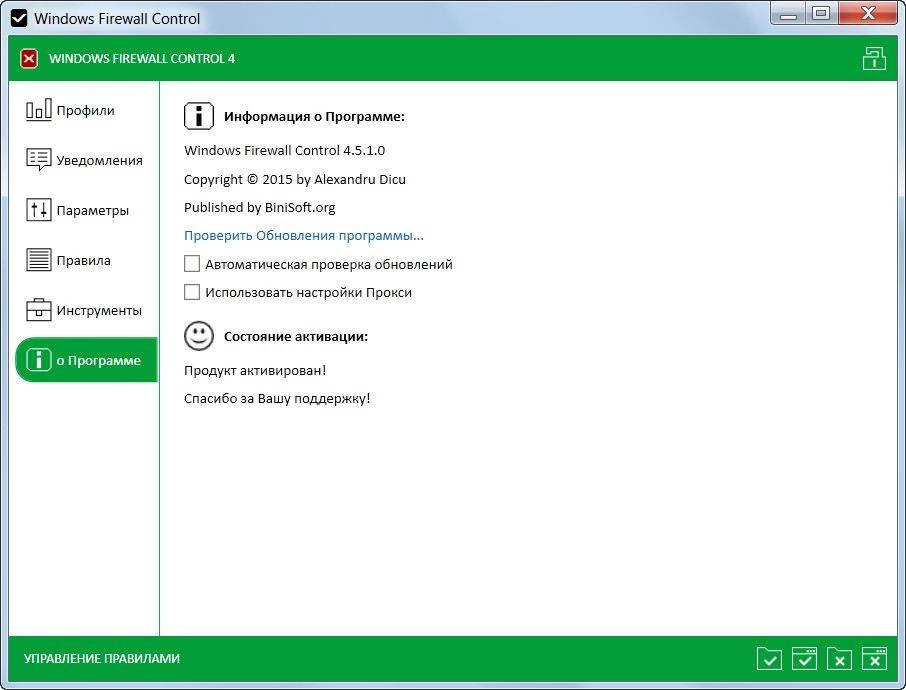Click Copyright © 2015 by Alexandru Dicu text
Viewport: 906px width, 690px height.
coord(295,179)
